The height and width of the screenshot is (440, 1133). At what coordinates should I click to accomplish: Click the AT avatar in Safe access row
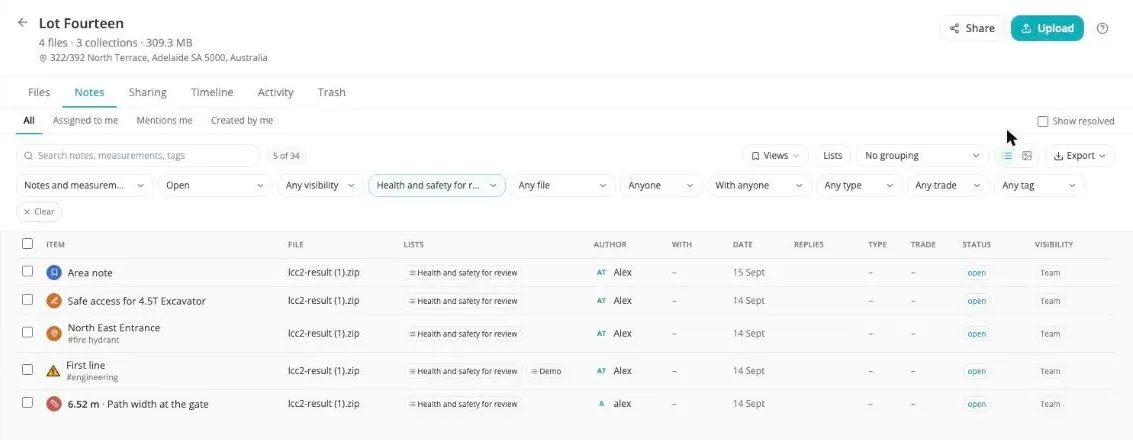(601, 301)
